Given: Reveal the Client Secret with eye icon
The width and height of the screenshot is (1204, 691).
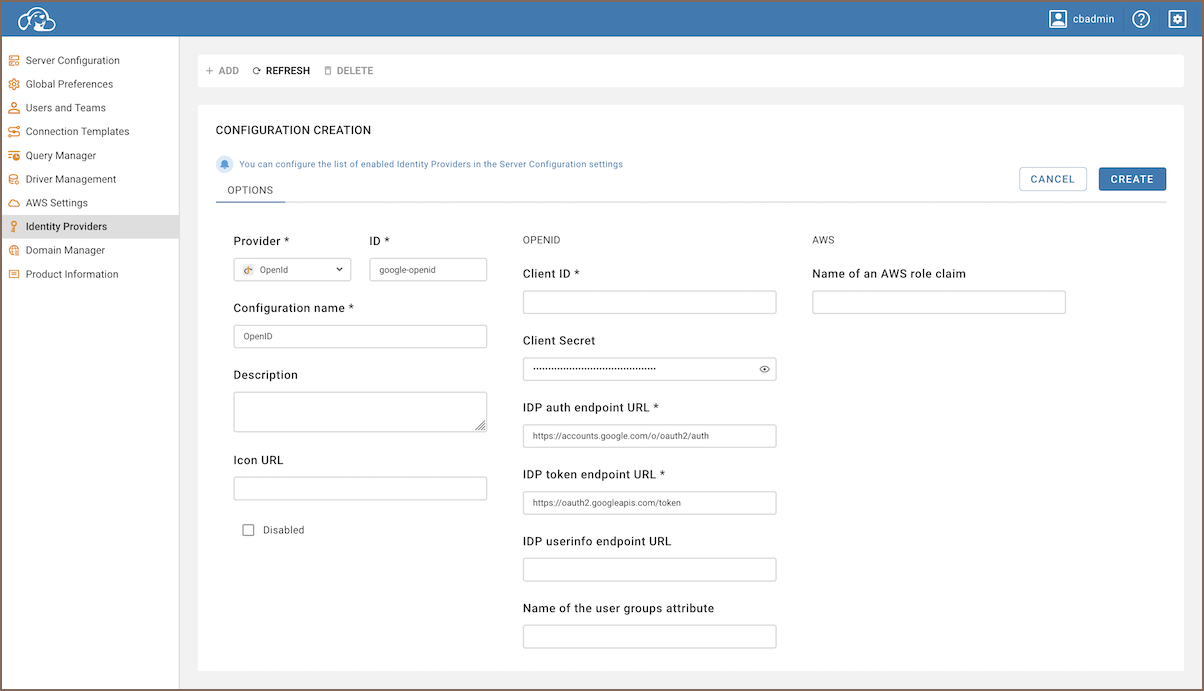Looking at the screenshot, I should coord(764,369).
